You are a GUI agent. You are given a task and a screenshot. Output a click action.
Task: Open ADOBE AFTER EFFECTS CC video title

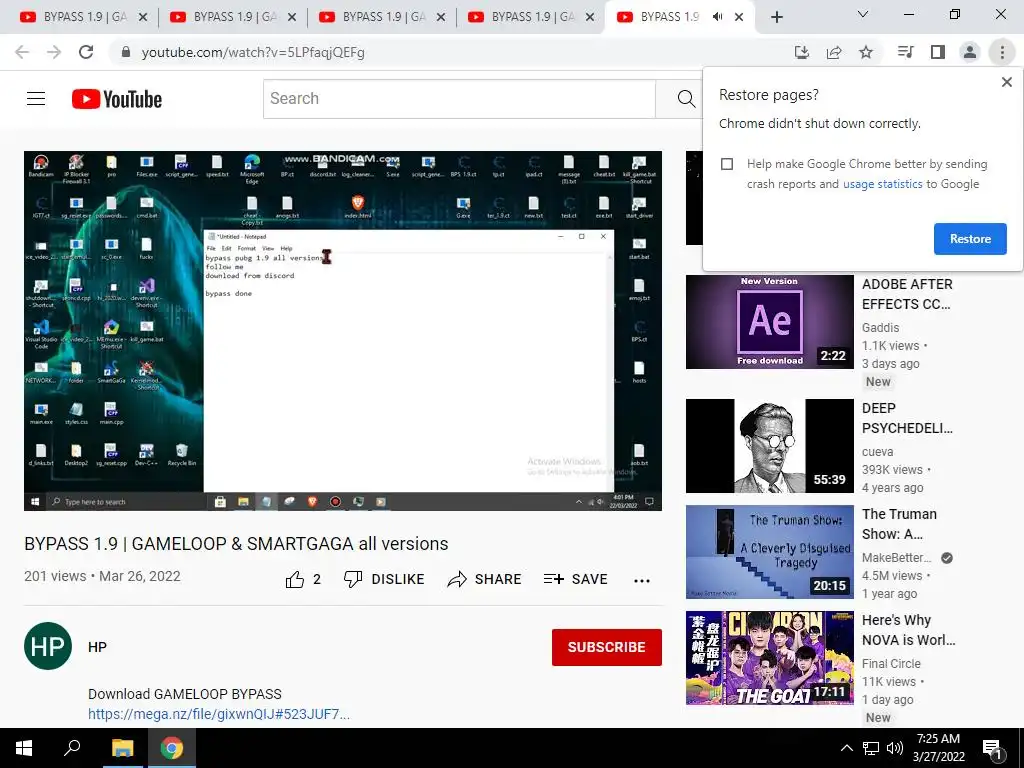(x=907, y=294)
